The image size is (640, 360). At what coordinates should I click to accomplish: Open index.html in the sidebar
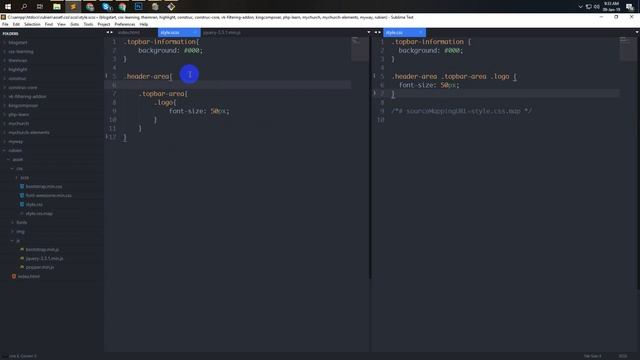29,276
